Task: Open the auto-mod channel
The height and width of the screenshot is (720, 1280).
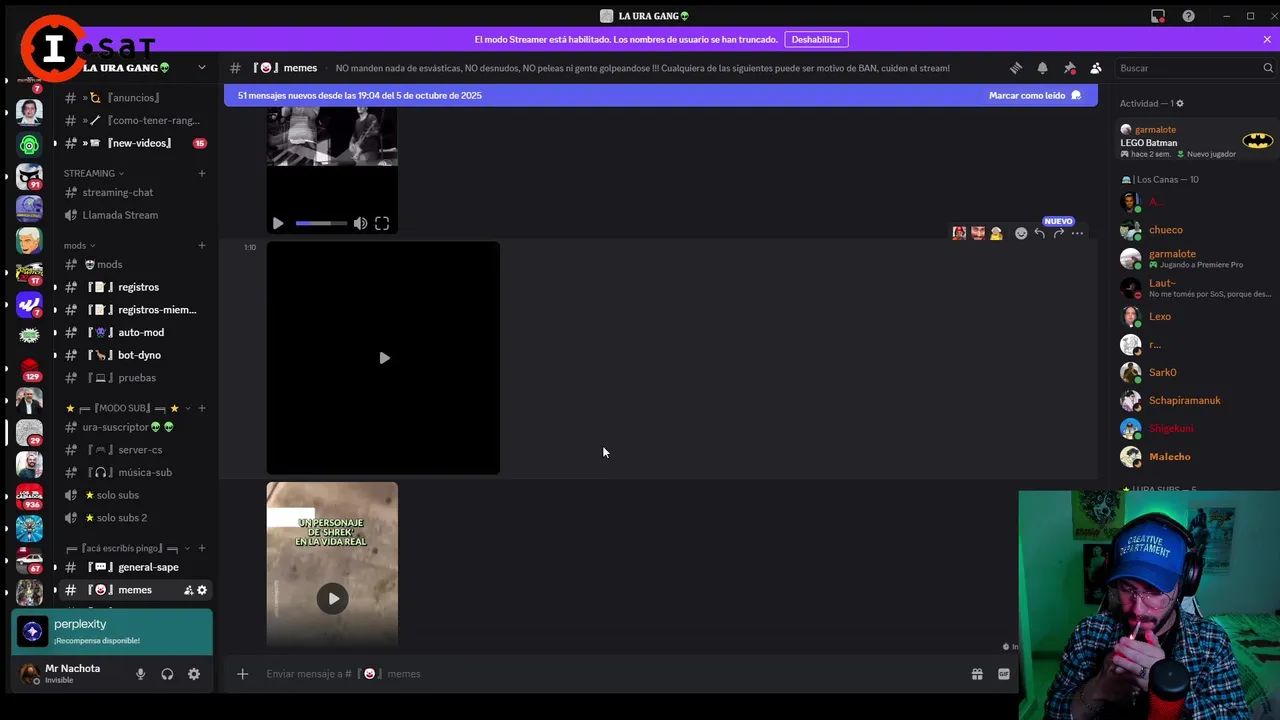Action: (135, 332)
